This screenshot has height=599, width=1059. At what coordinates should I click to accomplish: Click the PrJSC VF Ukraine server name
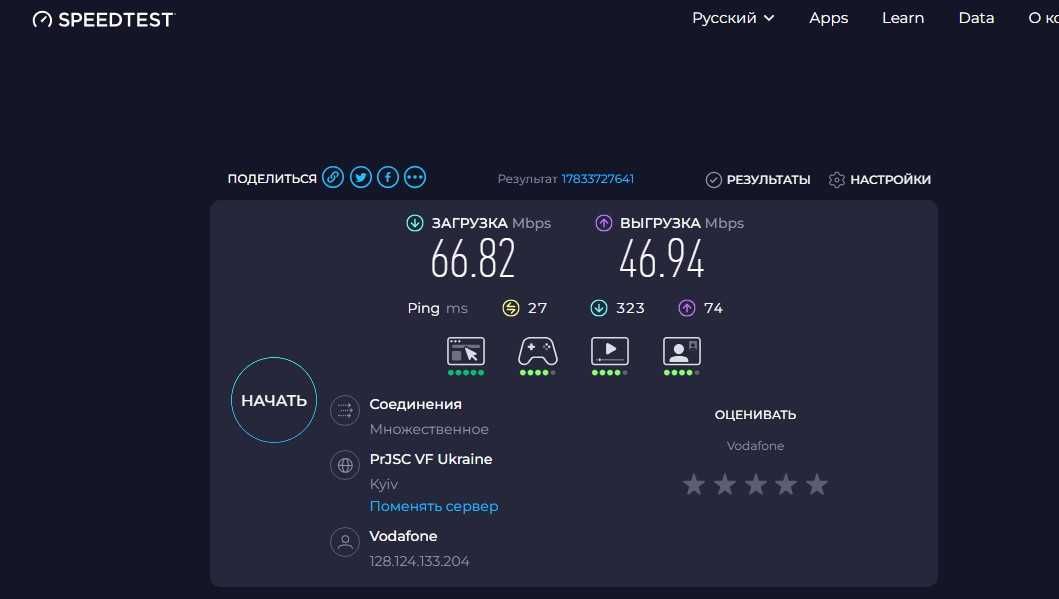tap(431, 459)
